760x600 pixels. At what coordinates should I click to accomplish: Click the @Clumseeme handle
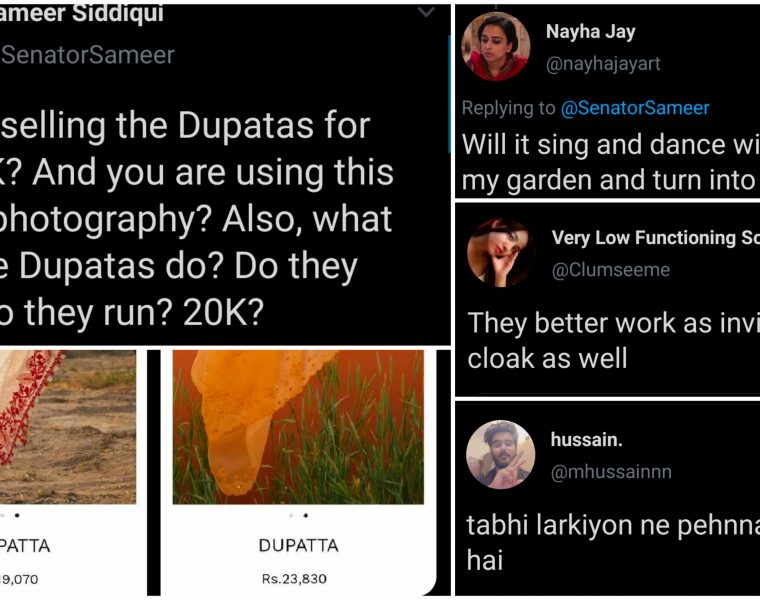[x=611, y=269]
